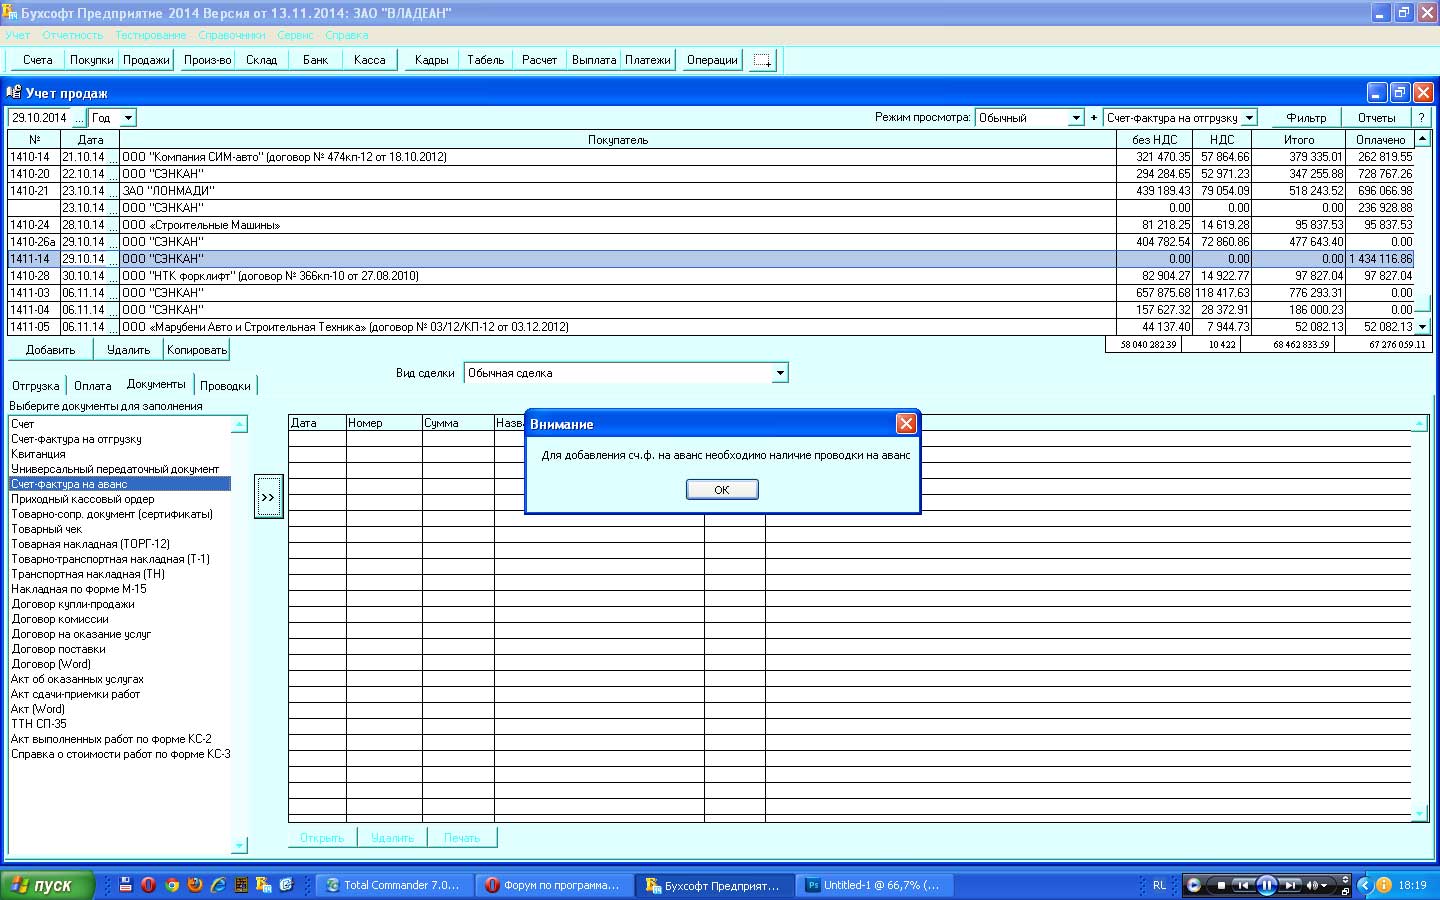Screen dimensions: 1440x900
Task: Click the 'Фильтр' button
Action: point(1306,118)
